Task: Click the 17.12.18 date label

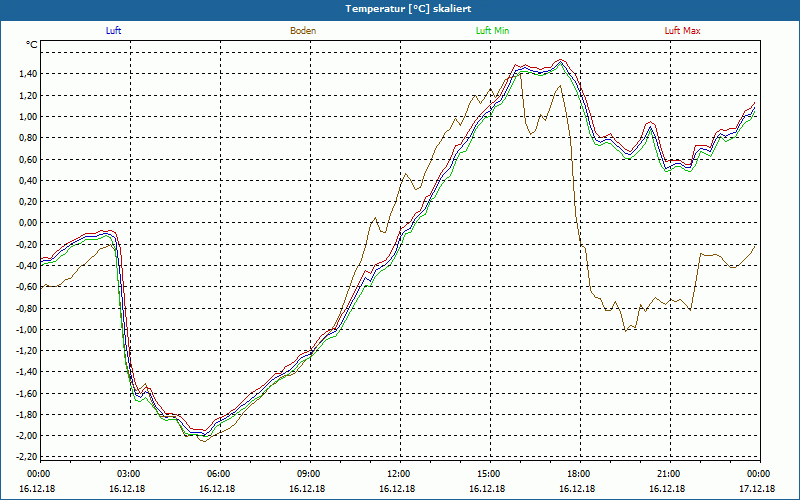Action: (757, 488)
